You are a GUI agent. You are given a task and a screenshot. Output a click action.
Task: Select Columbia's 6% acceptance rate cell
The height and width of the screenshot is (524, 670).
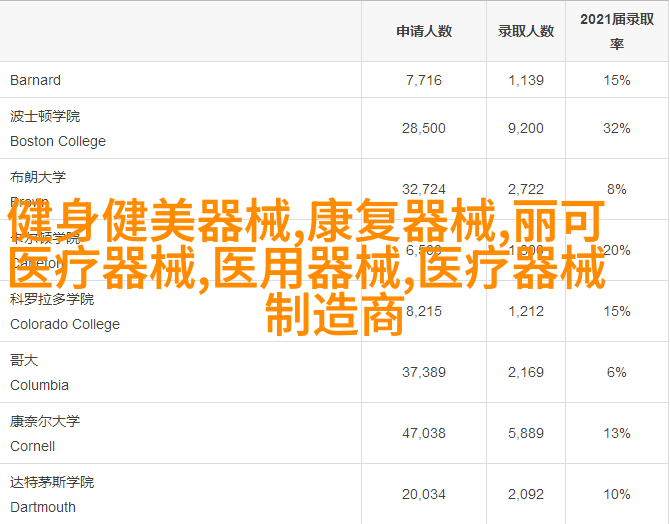coord(617,372)
